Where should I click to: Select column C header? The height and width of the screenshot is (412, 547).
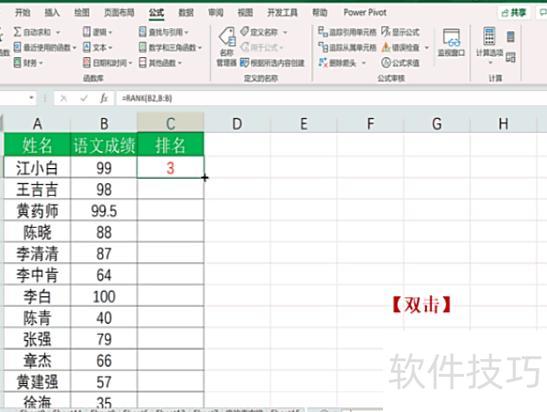171,123
